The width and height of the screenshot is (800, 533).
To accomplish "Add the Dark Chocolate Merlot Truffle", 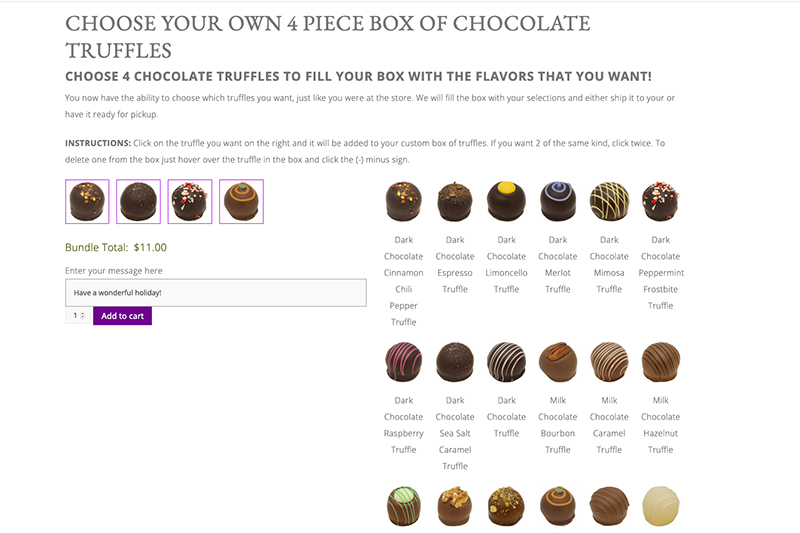I will (558, 201).
